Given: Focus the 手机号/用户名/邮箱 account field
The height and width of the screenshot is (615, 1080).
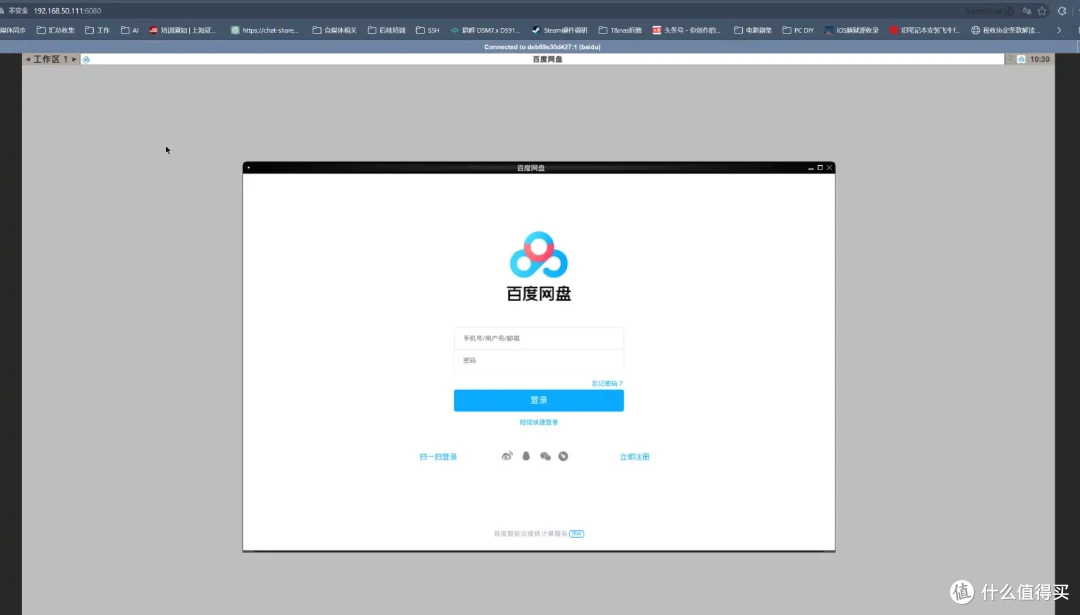Looking at the screenshot, I should click(539, 338).
